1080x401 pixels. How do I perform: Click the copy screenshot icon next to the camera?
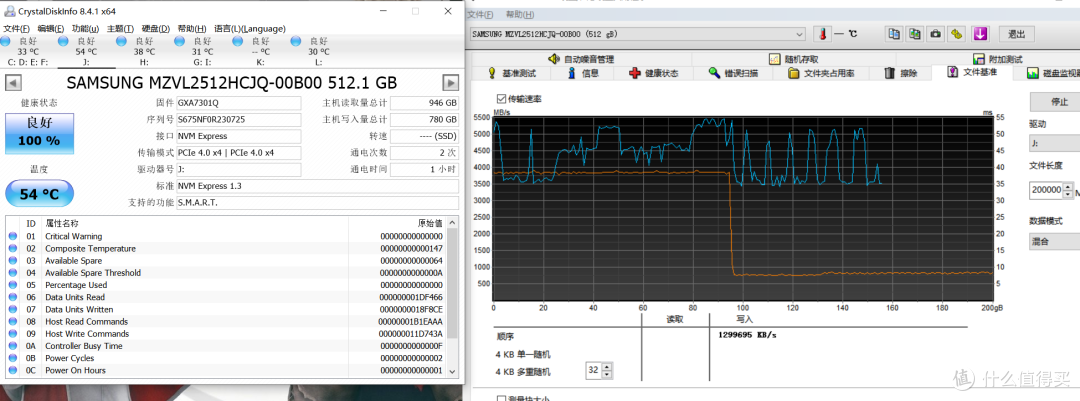915,34
